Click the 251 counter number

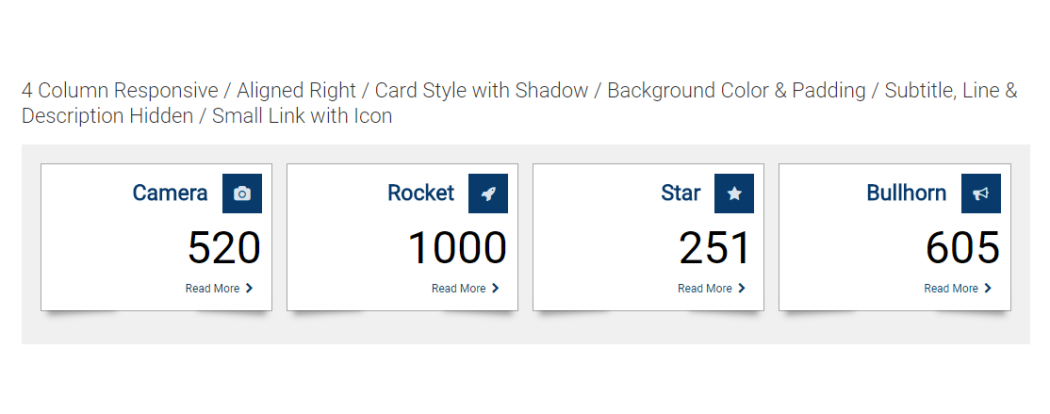click(715, 248)
